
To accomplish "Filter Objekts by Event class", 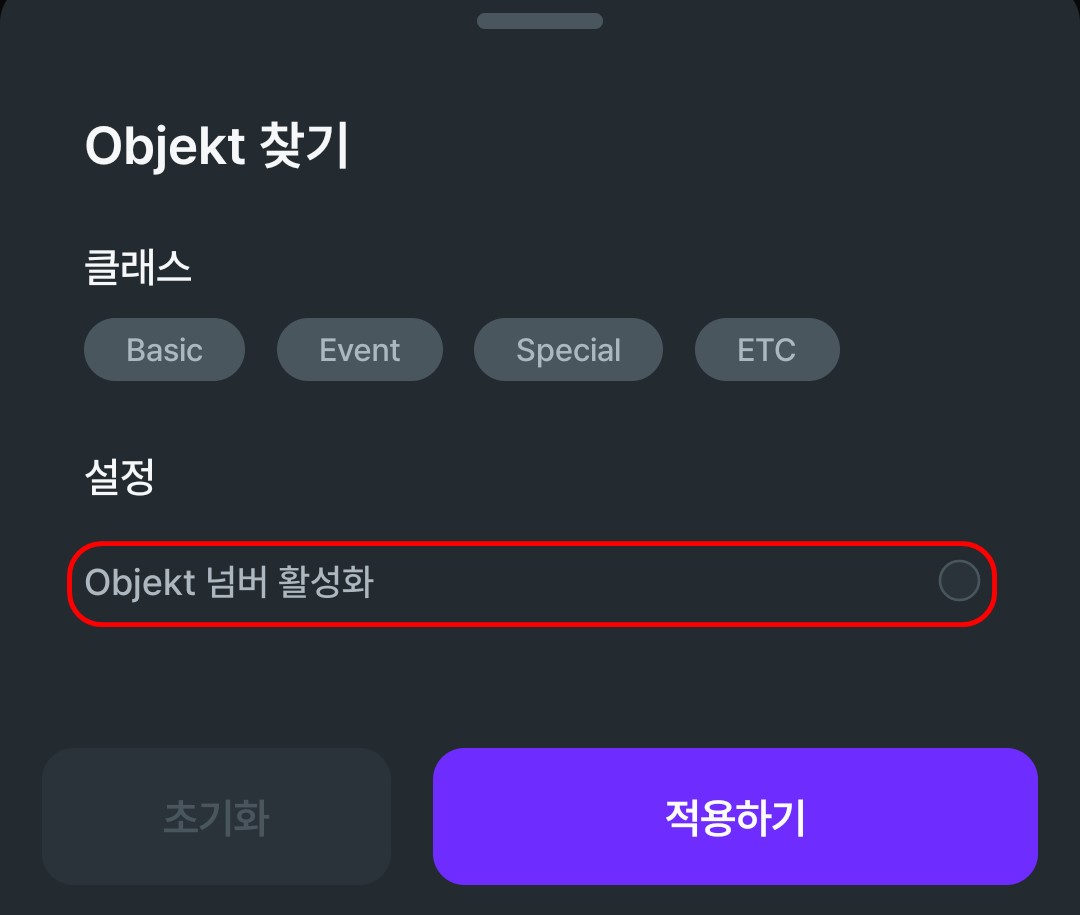I will pos(359,350).
